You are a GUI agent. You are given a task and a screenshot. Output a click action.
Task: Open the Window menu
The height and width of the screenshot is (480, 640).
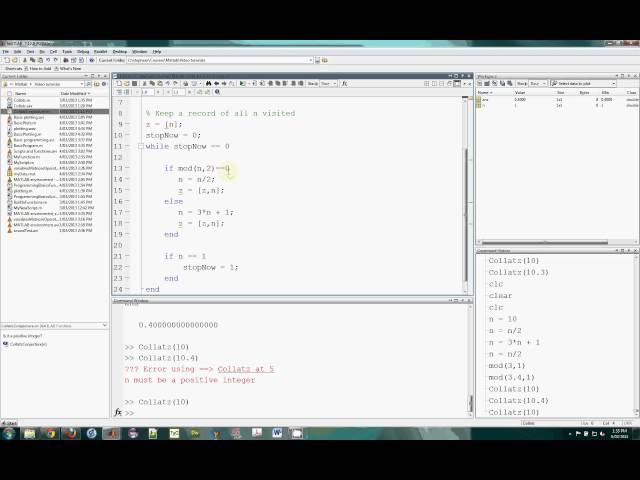(139, 52)
